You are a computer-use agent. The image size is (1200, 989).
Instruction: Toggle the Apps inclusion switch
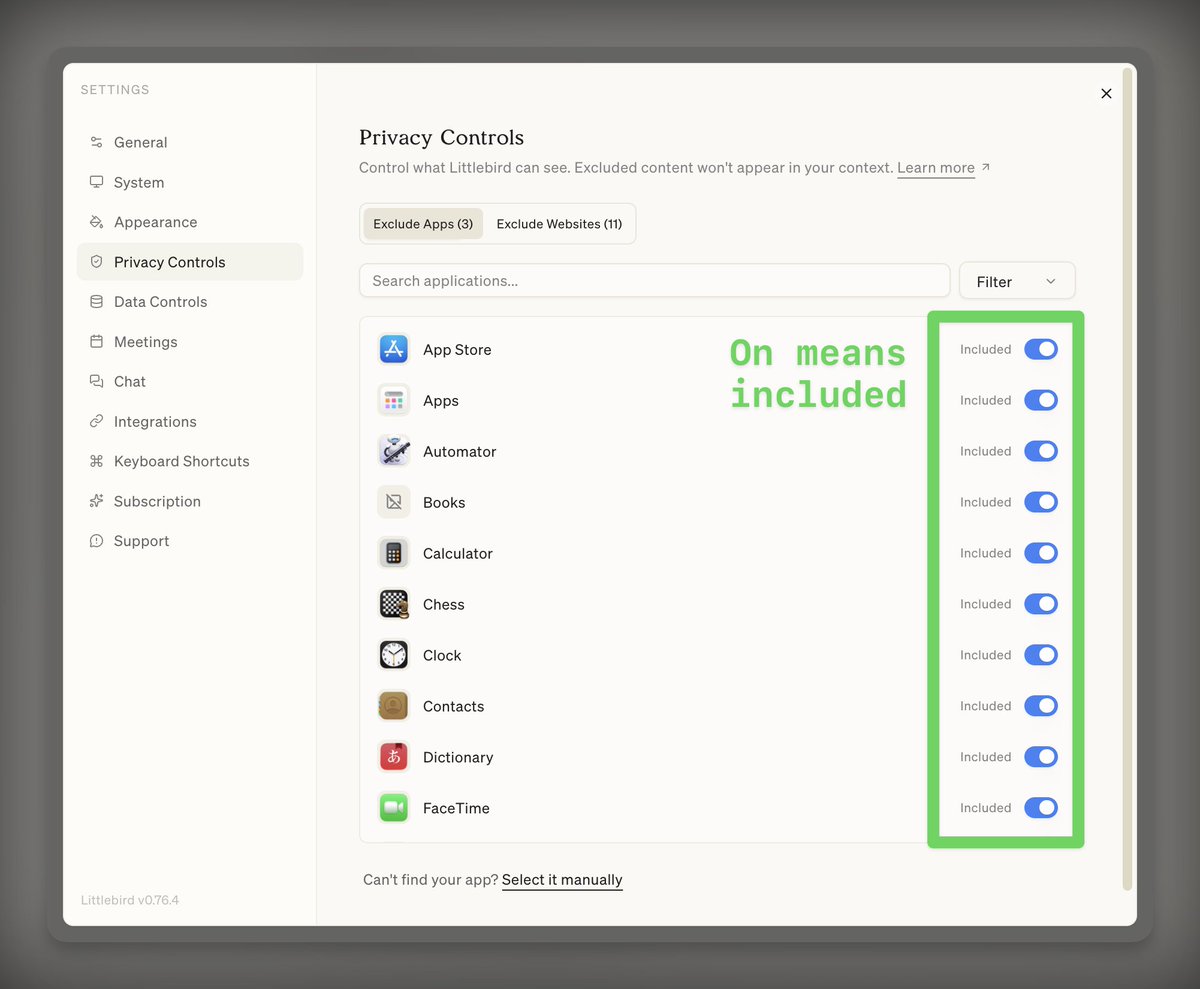point(1041,400)
